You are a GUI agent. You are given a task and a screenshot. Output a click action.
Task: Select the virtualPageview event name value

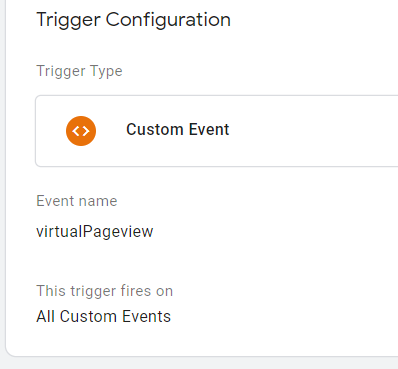tap(95, 232)
